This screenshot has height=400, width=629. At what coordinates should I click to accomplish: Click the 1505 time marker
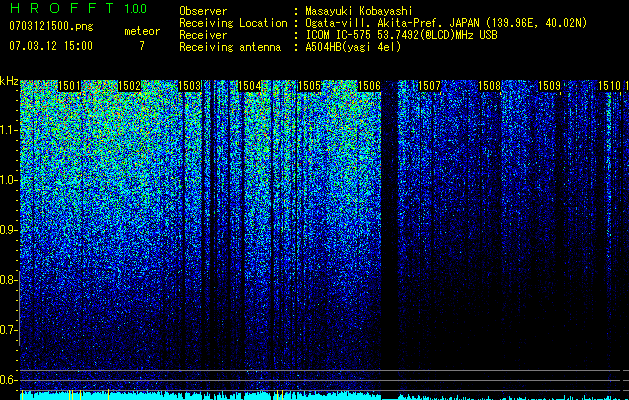pos(309,86)
